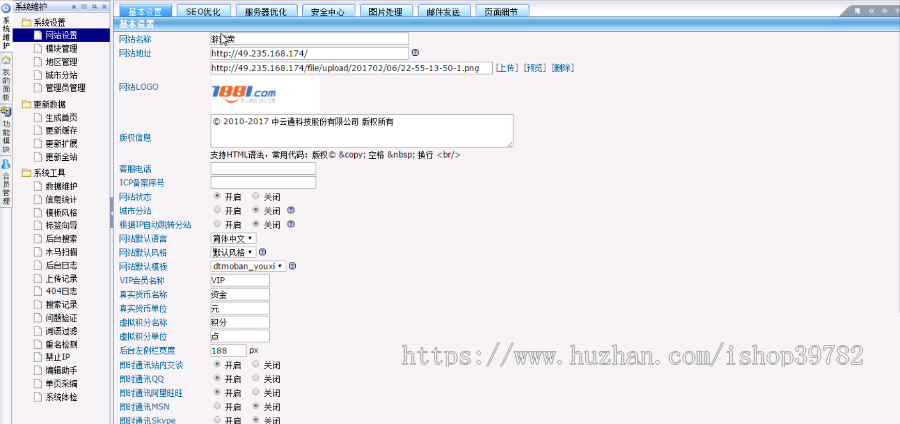Click window icon in 系统维护 panel header
This screenshot has width=900, height=424.
click(84, 7)
